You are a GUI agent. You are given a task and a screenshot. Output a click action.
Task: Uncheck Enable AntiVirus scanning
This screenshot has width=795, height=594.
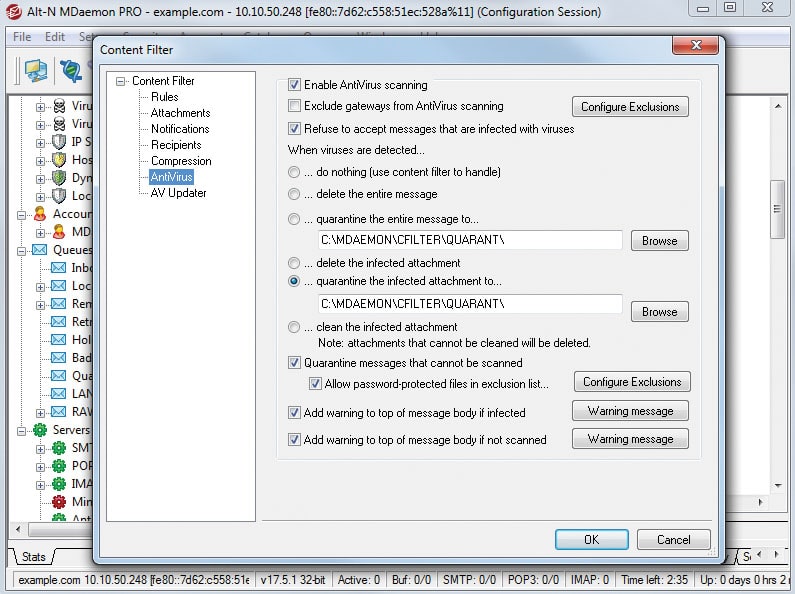tap(294, 85)
